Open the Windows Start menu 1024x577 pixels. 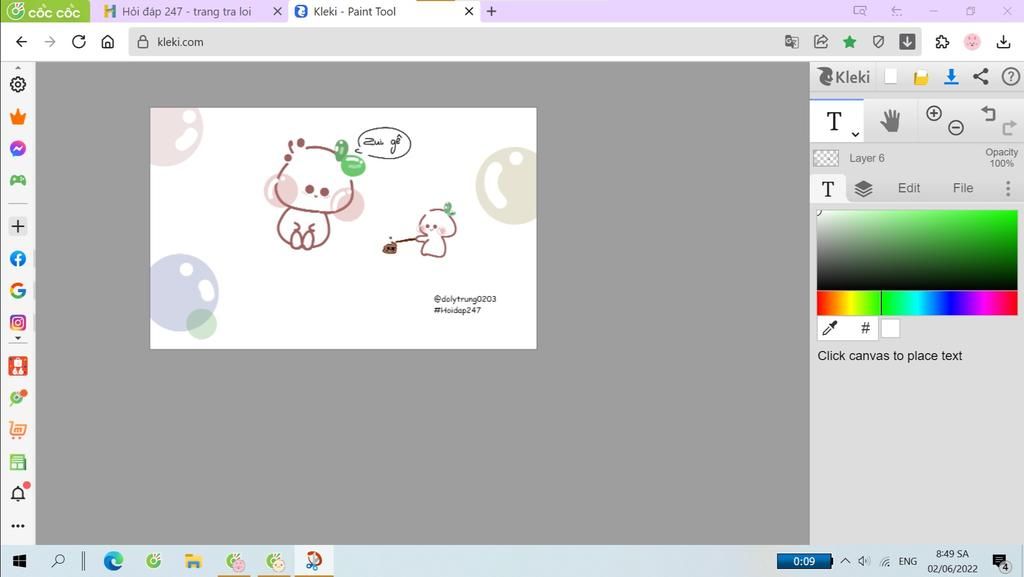click(20, 561)
